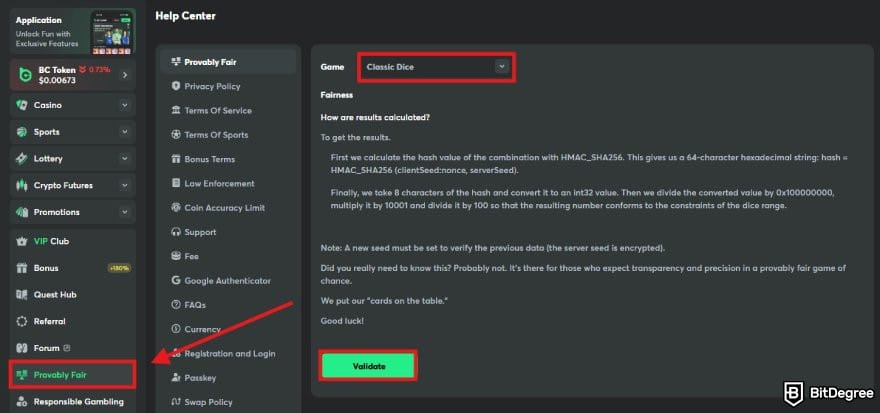The height and width of the screenshot is (413, 880).
Task: Click the Referral icon in sidebar
Action: (x=23, y=321)
